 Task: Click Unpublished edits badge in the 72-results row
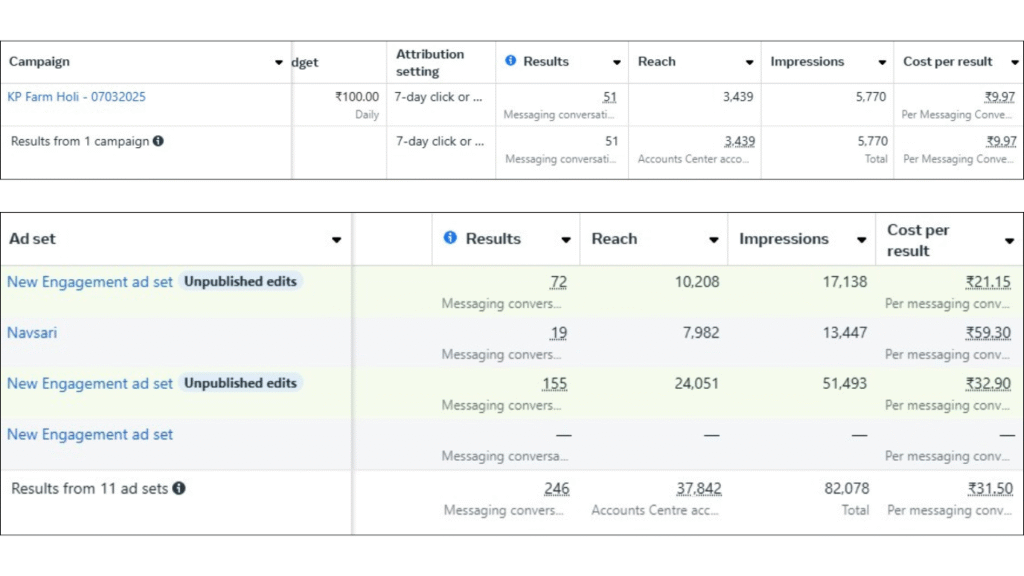[240, 282]
